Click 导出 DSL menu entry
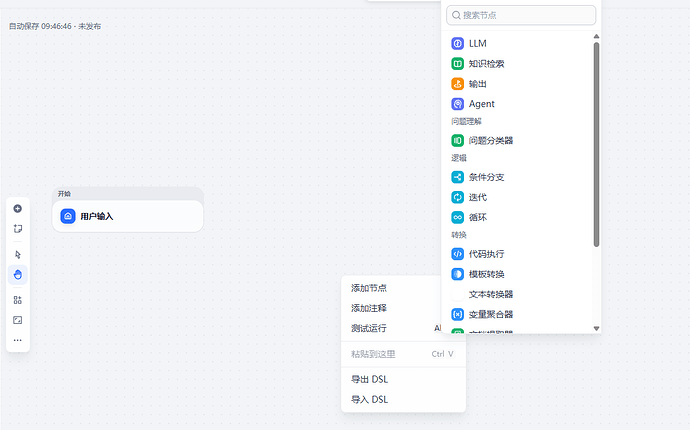 [369, 379]
